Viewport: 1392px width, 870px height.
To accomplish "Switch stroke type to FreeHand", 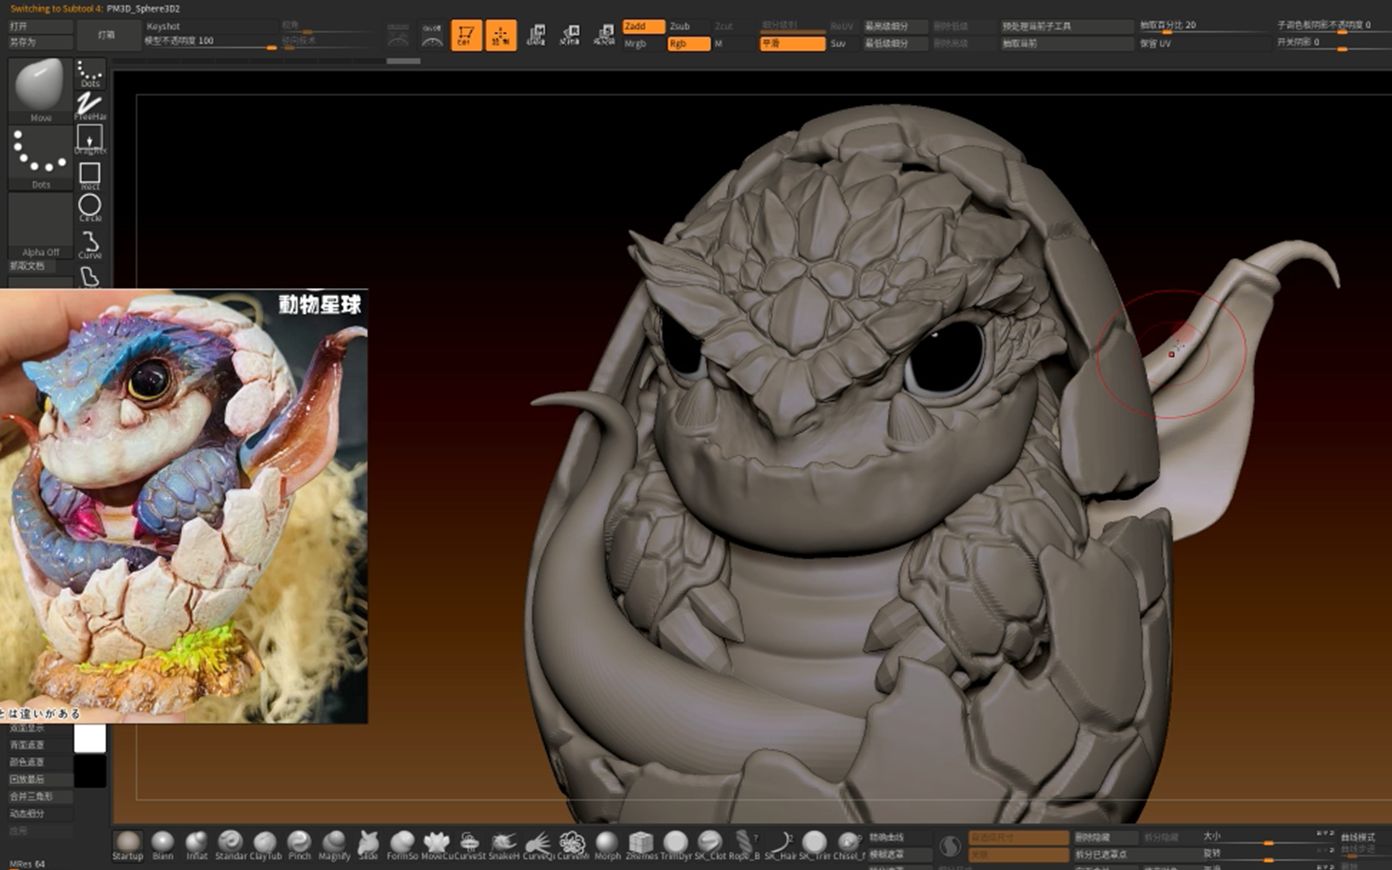I will click(x=90, y=103).
